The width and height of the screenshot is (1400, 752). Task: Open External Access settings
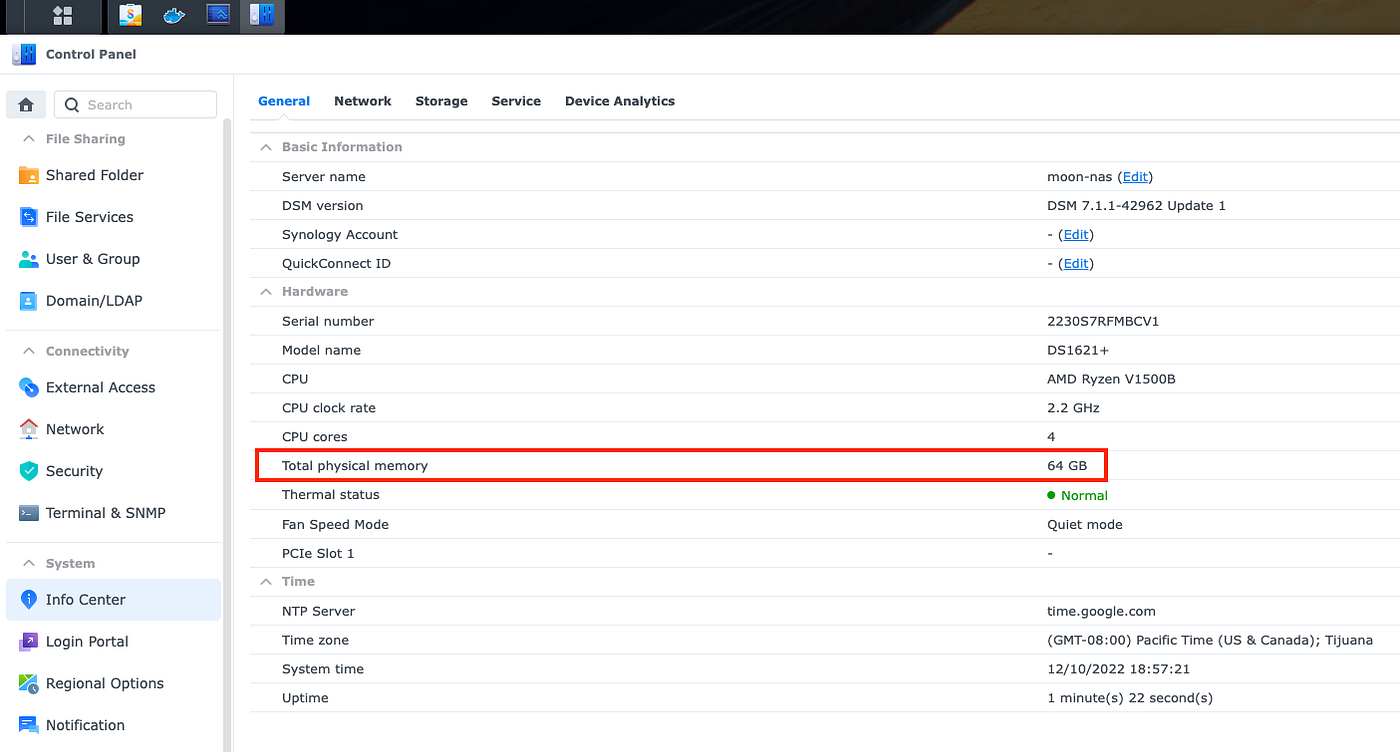point(113,387)
